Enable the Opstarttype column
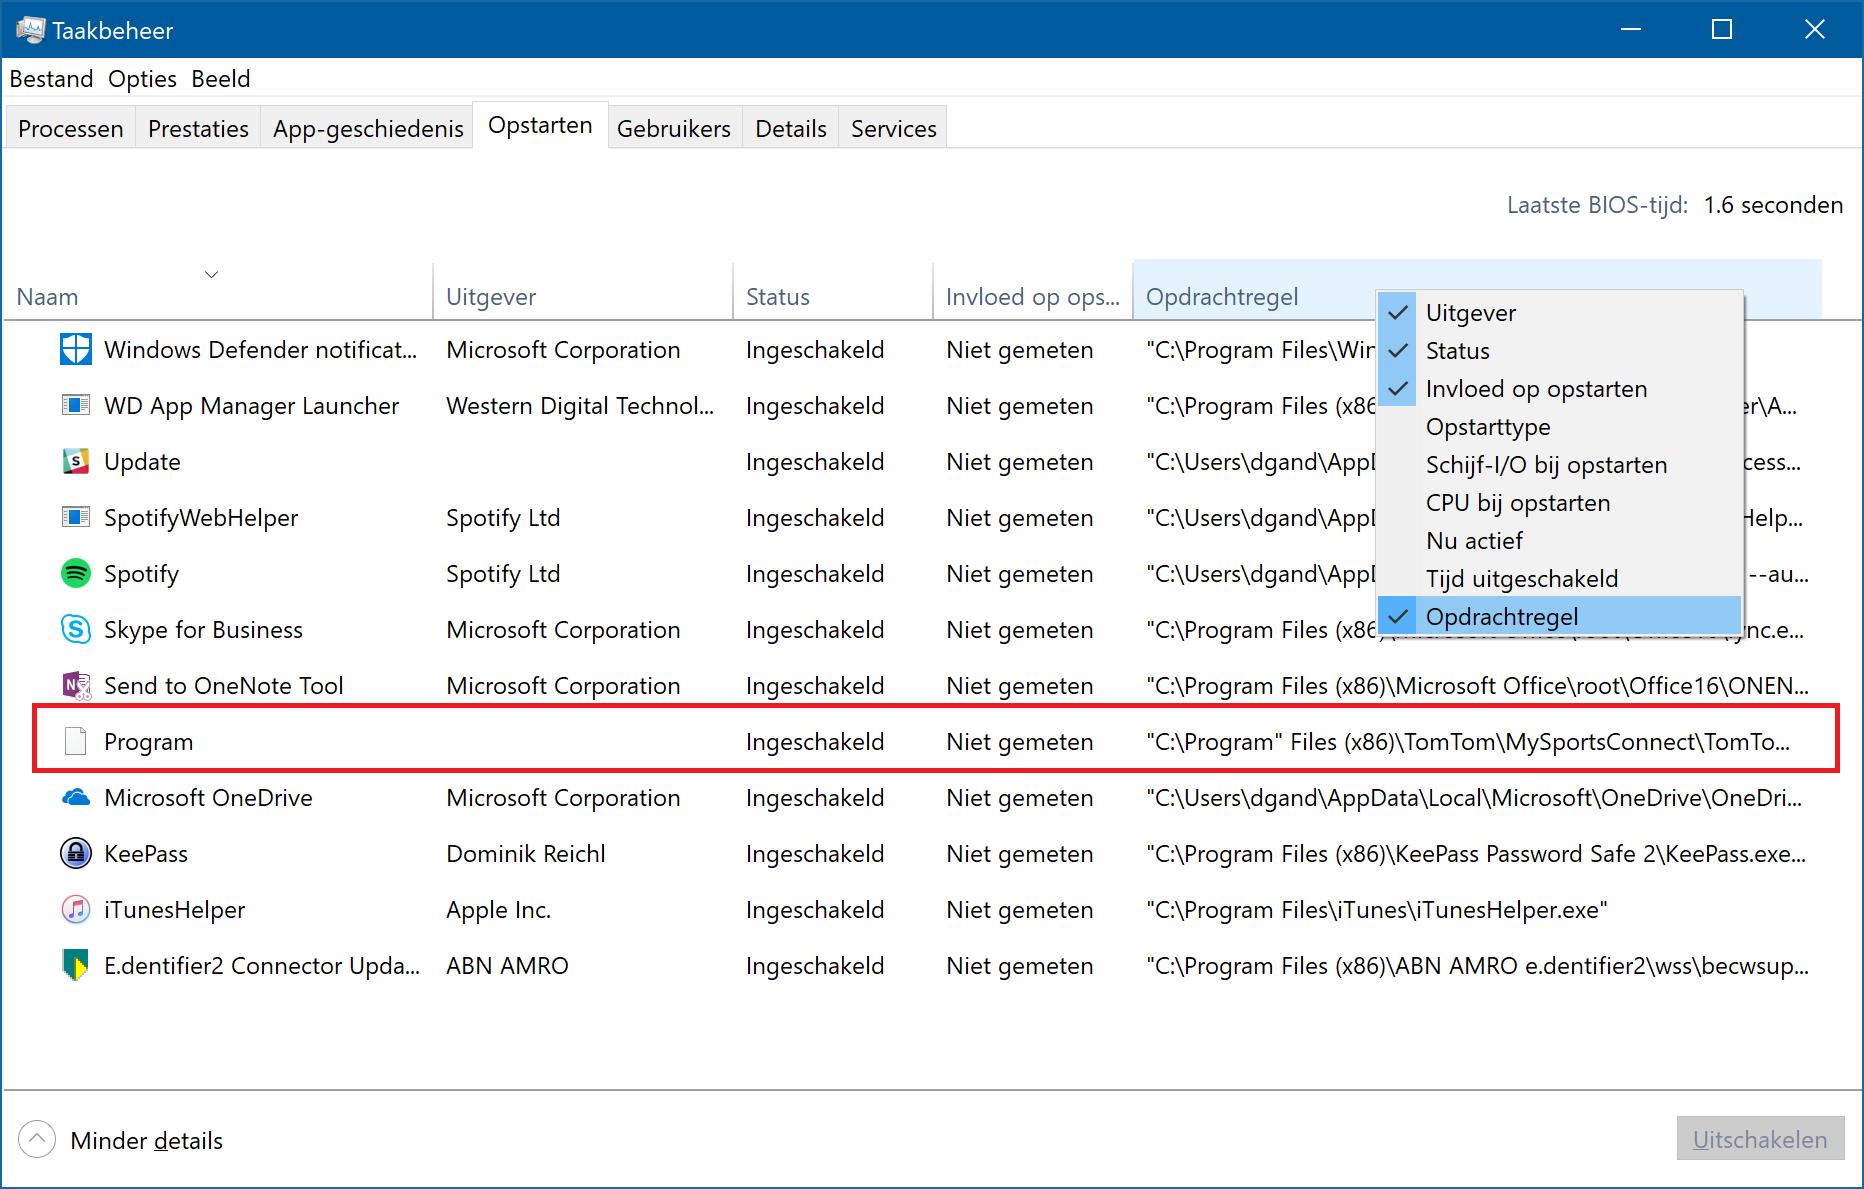Viewport: 1864px width, 1189px height. point(1559,427)
